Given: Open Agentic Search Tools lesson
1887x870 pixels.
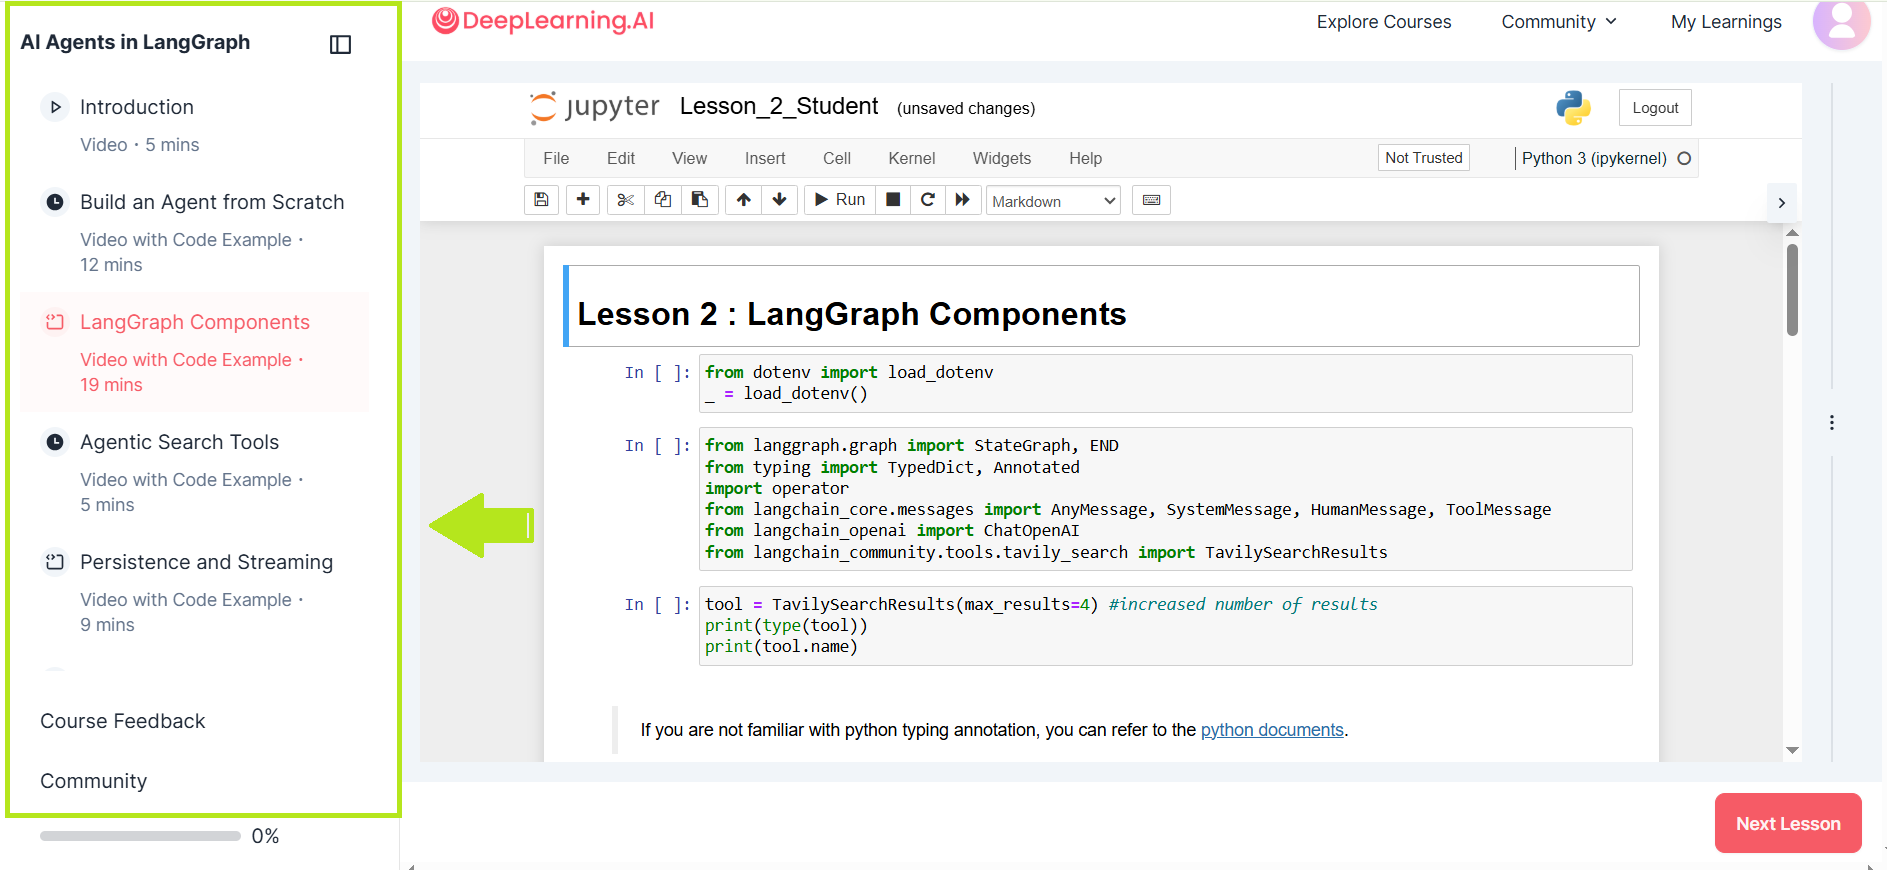Looking at the screenshot, I should tap(180, 442).
